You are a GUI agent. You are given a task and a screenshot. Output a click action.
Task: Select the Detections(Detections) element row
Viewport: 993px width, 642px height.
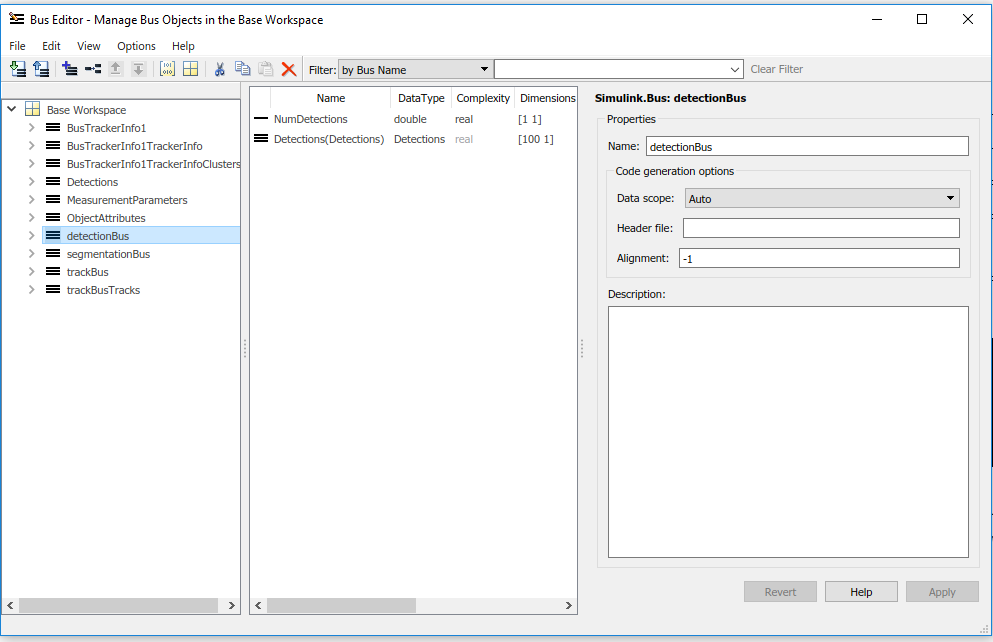(413, 139)
